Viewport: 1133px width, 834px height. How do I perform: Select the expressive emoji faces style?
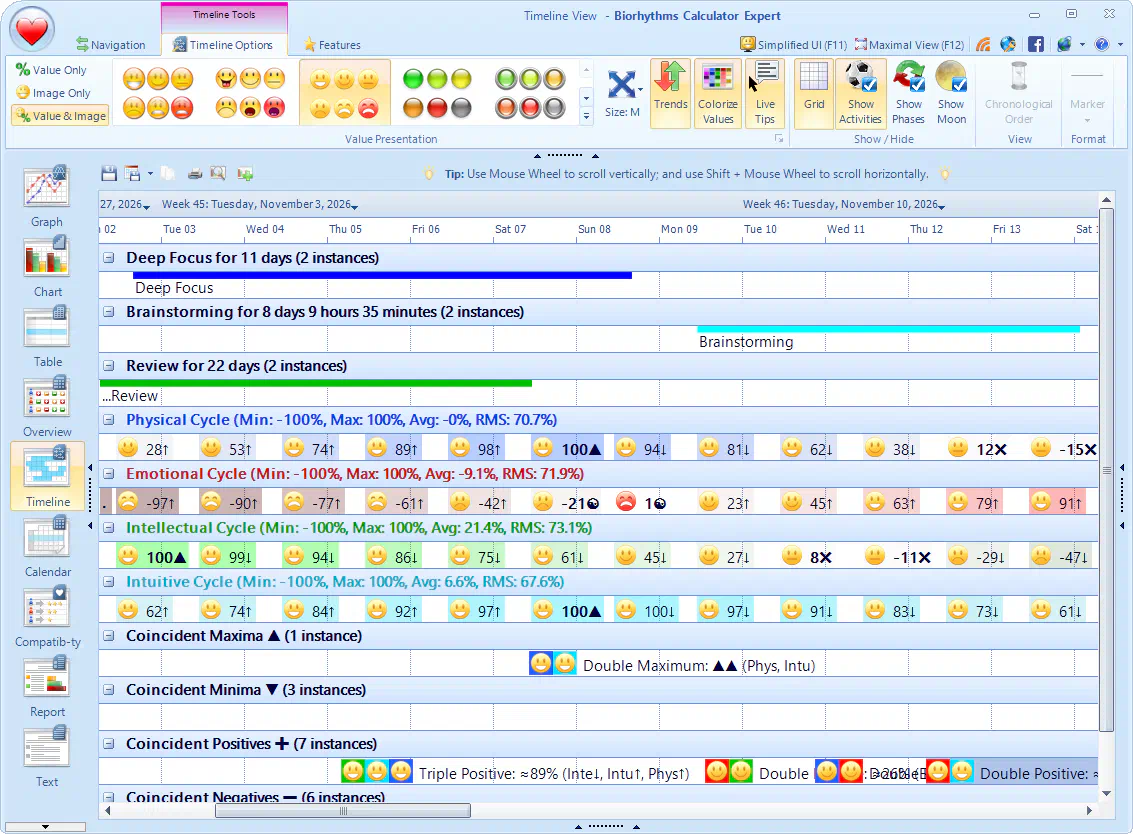[250, 93]
